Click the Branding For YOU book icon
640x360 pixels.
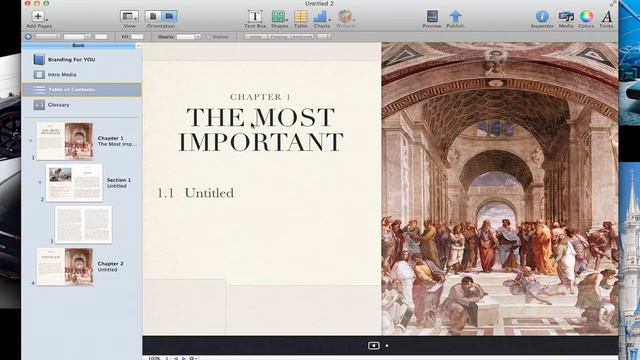click(39, 60)
